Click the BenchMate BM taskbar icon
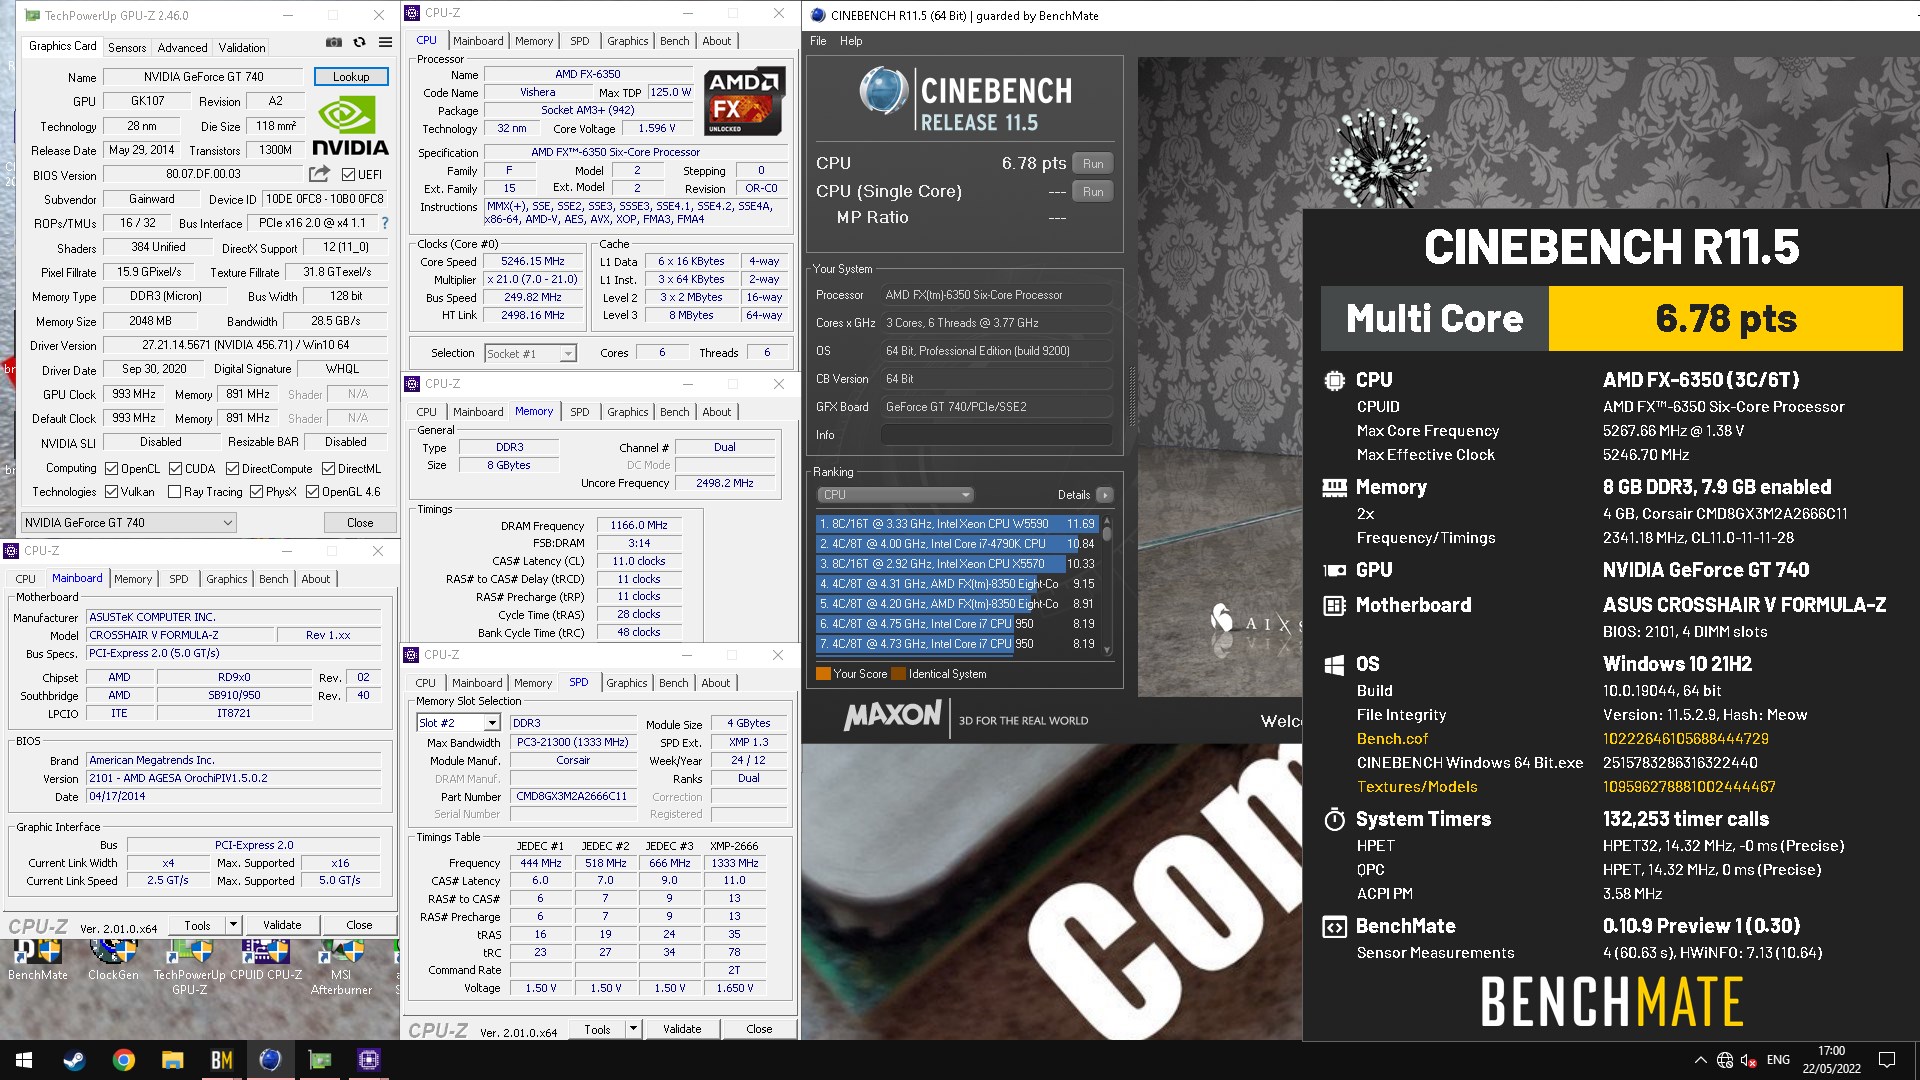The width and height of the screenshot is (1920, 1080). [221, 1060]
